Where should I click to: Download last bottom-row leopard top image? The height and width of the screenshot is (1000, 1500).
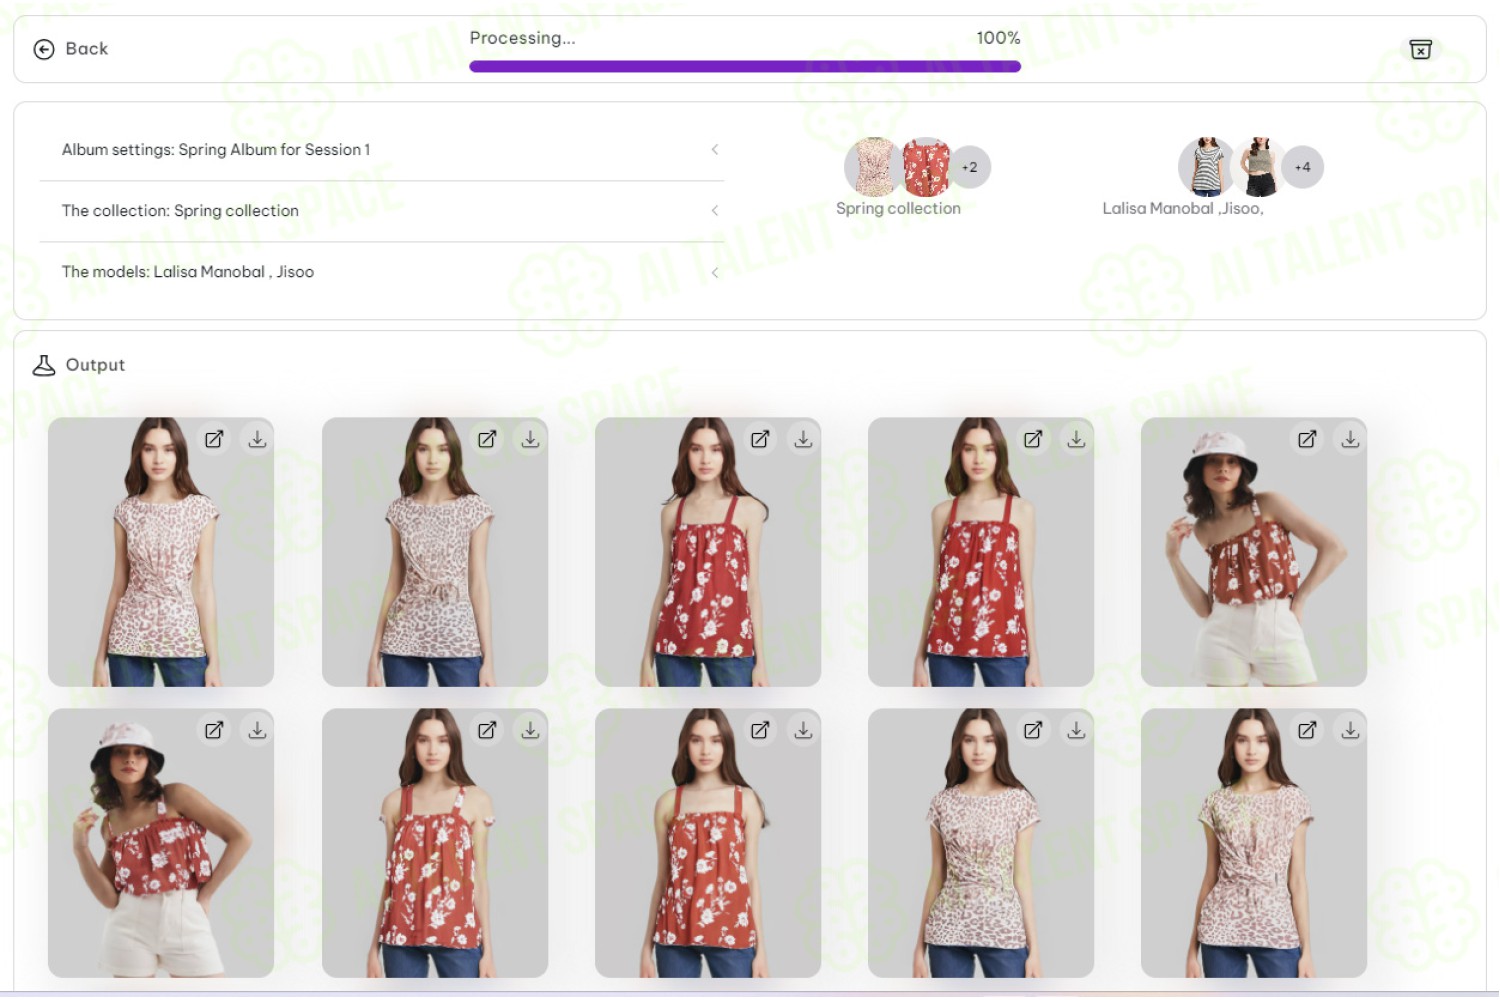pos(1350,730)
